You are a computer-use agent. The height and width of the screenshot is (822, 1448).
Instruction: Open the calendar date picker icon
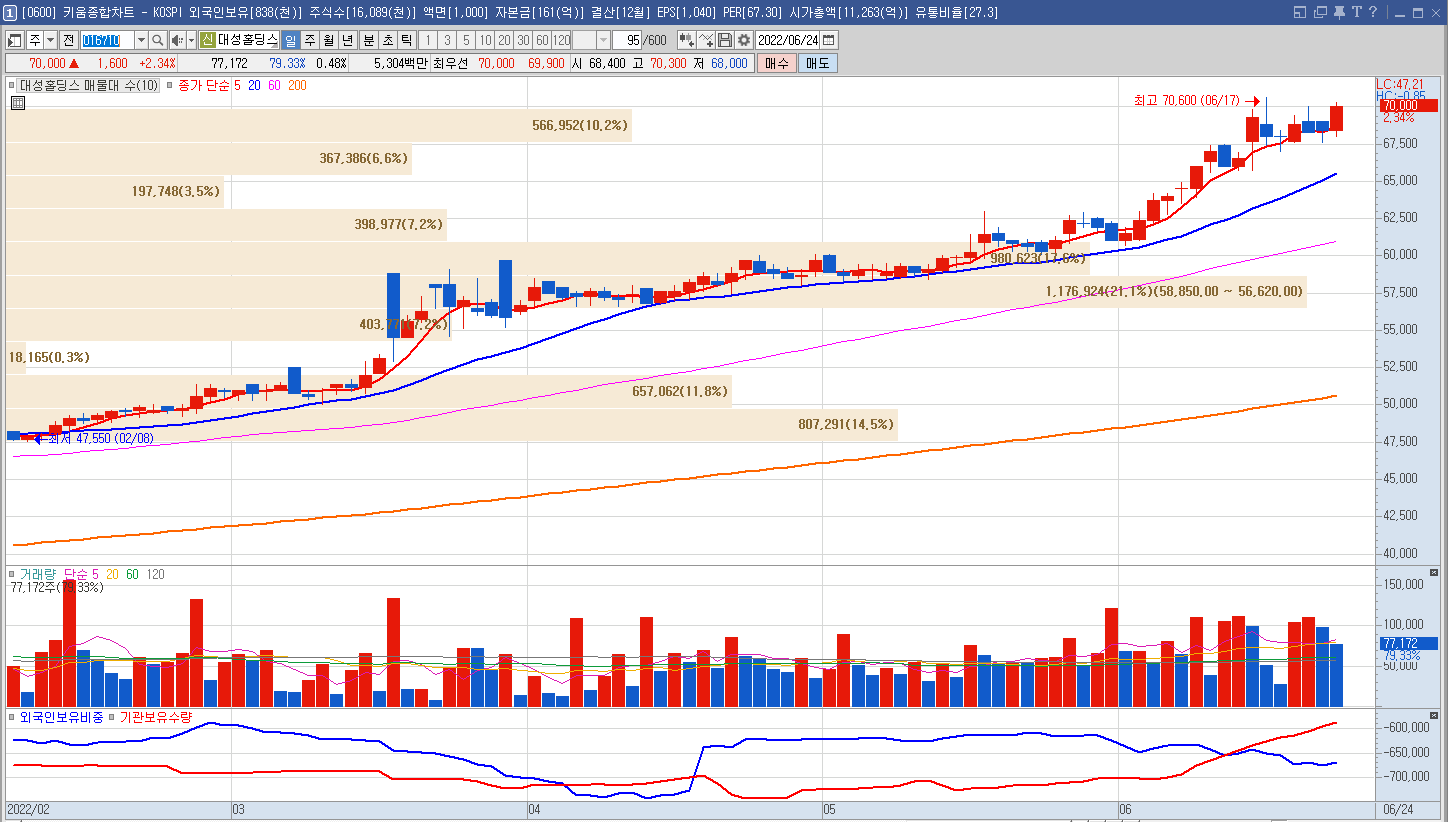pos(829,40)
